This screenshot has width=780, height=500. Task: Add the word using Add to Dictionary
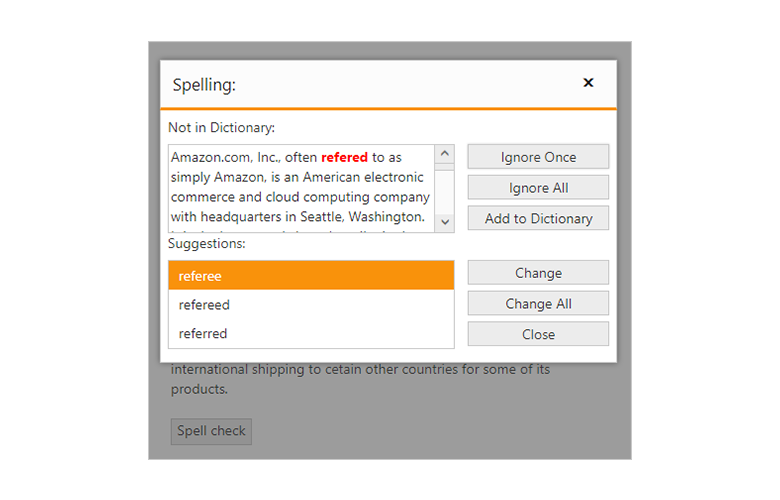pyautogui.click(x=538, y=219)
